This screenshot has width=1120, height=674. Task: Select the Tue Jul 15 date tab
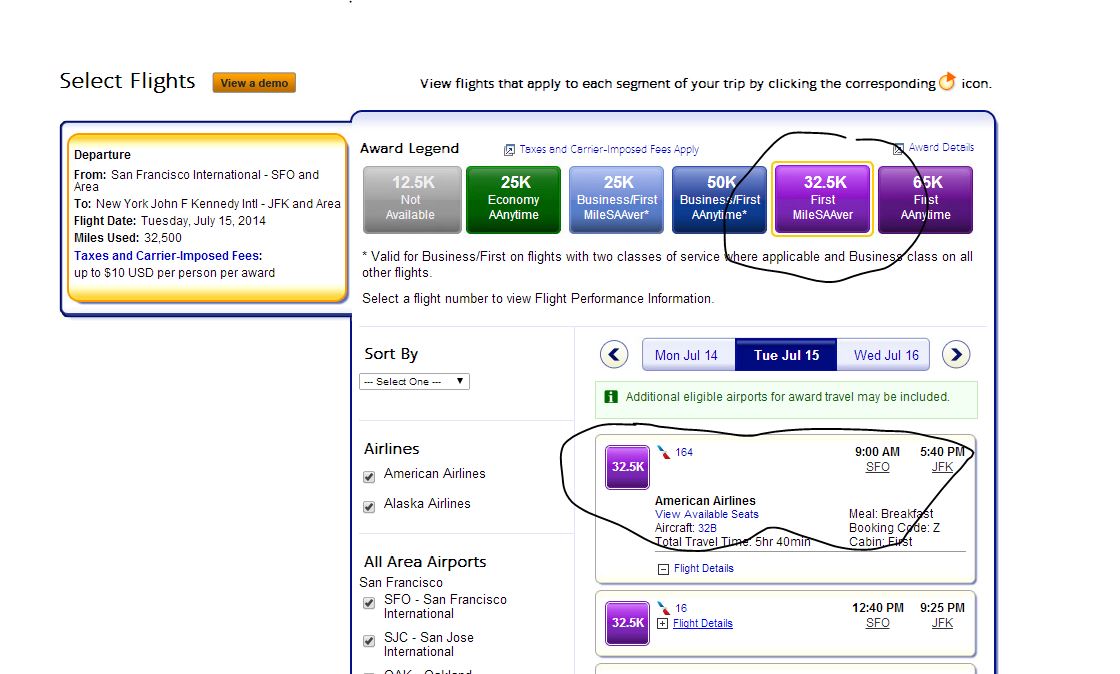[786, 355]
